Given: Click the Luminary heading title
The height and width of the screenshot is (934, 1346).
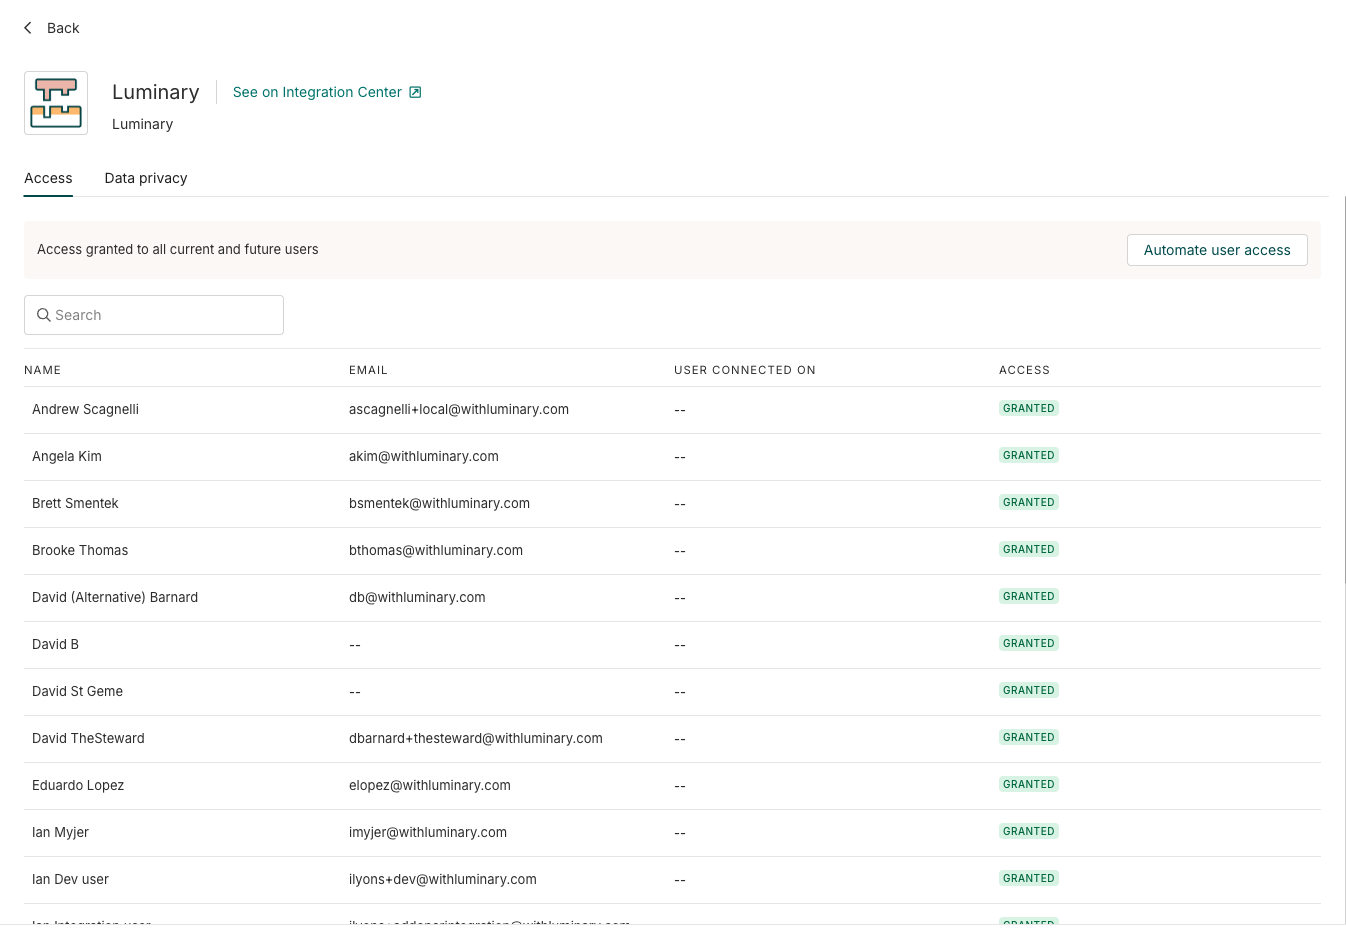Looking at the screenshot, I should 156,92.
